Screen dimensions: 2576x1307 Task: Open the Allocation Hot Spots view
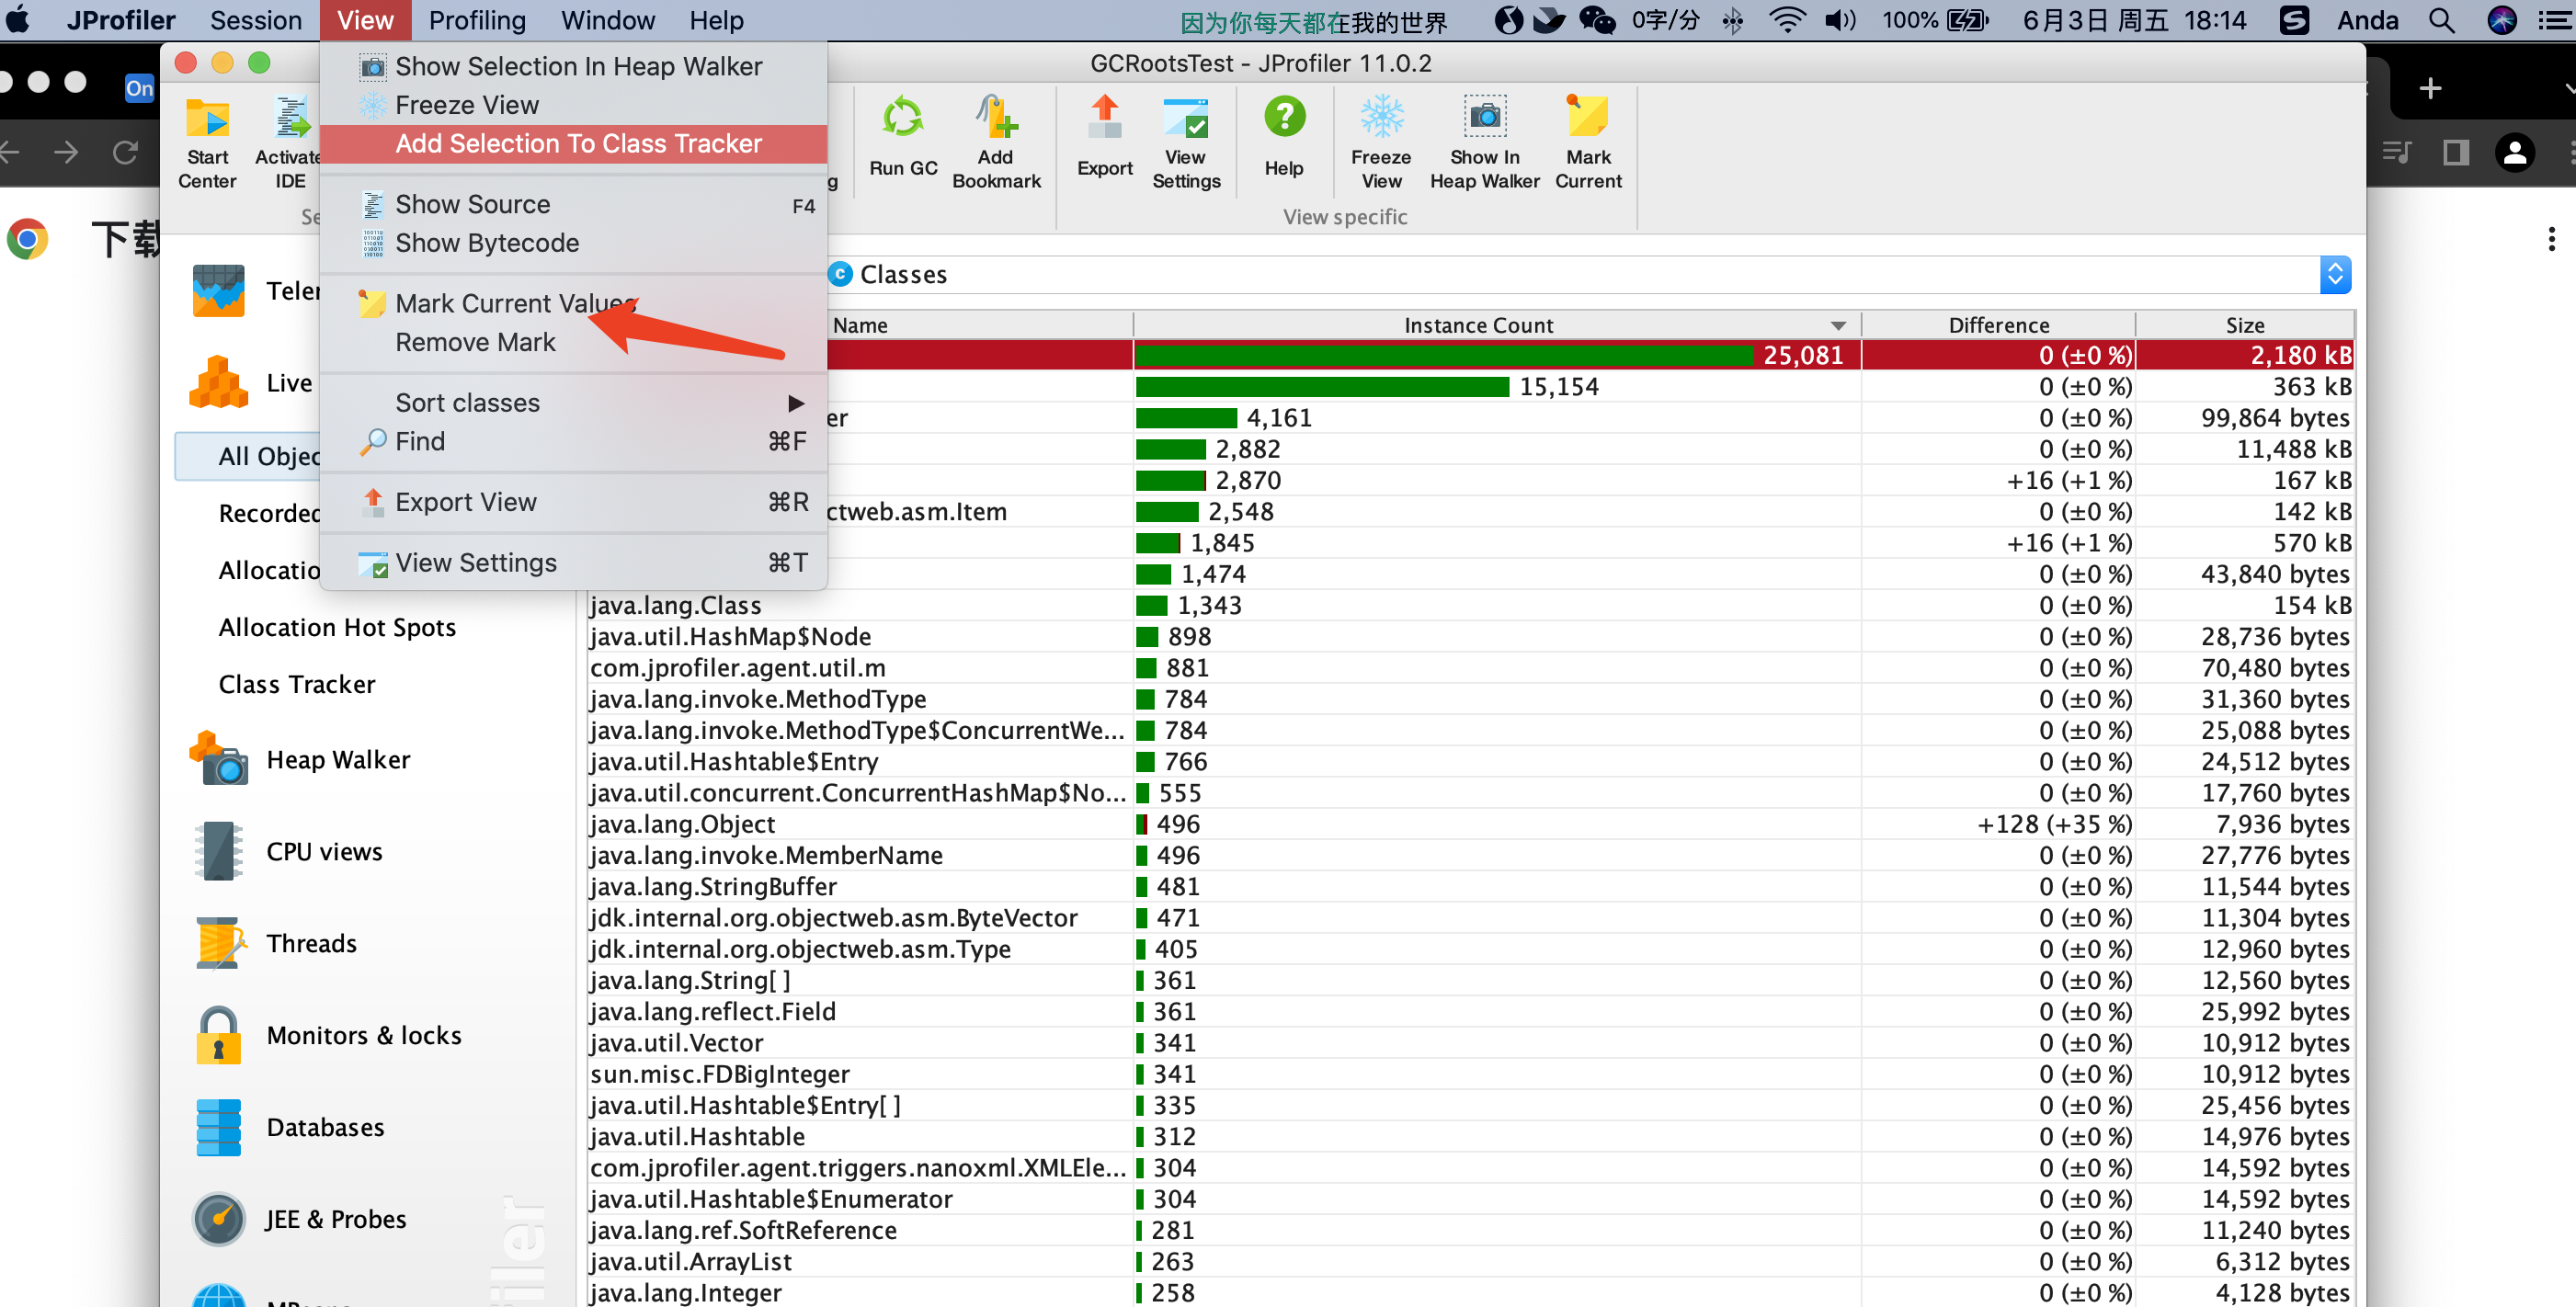click(337, 627)
